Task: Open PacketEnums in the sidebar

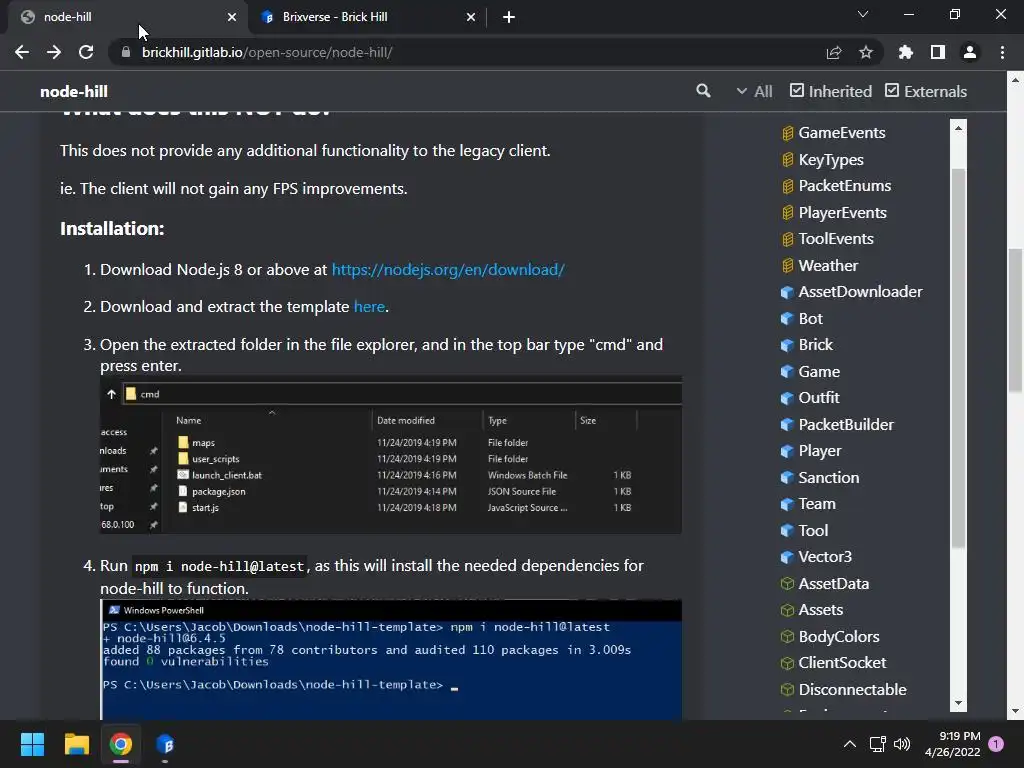Action: (836, 185)
